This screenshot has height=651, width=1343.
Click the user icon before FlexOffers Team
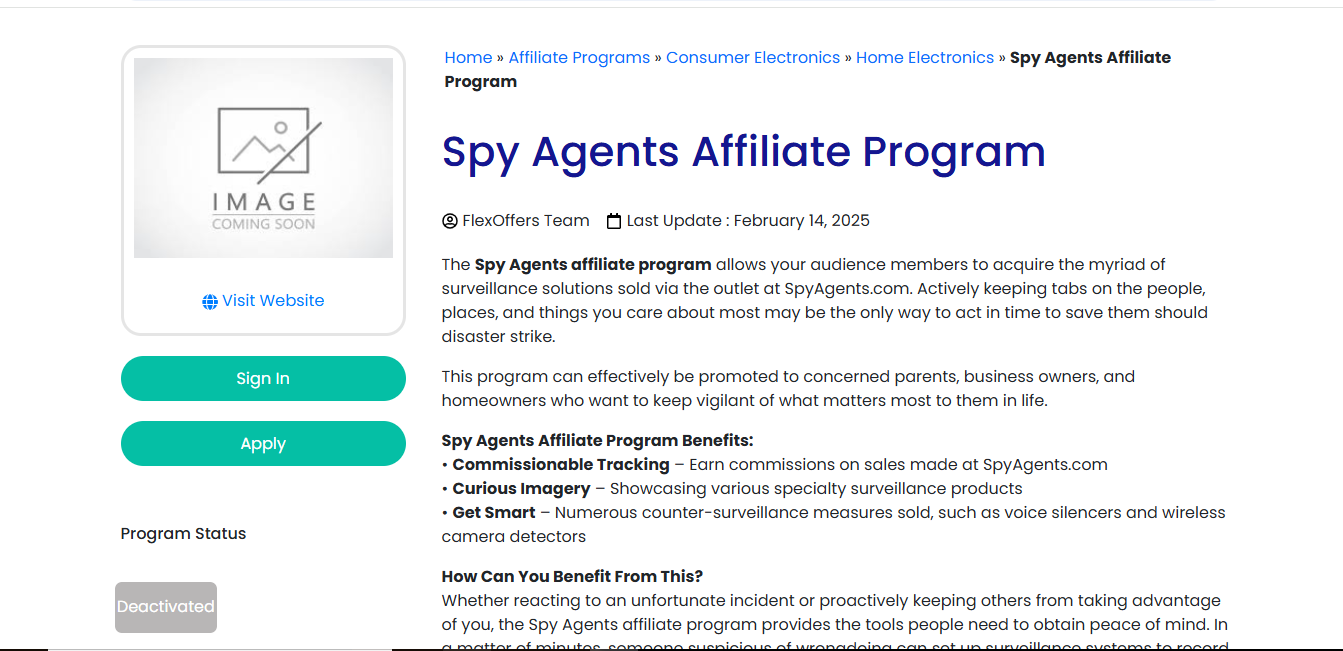click(450, 221)
